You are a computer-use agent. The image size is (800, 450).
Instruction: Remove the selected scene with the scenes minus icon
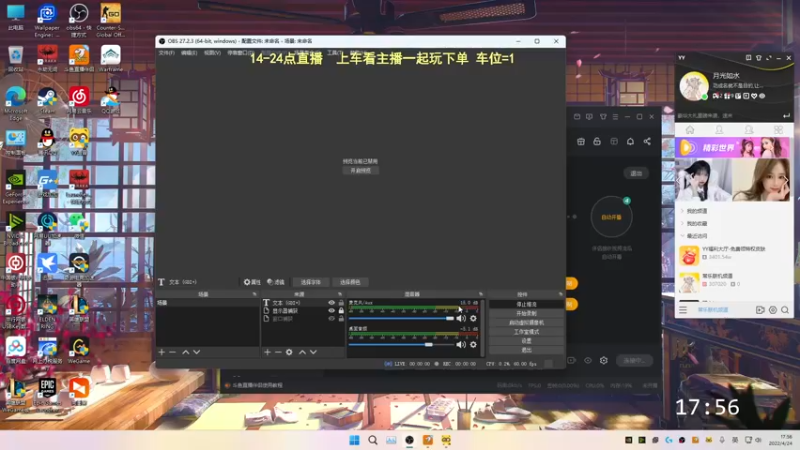click(x=172, y=352)
